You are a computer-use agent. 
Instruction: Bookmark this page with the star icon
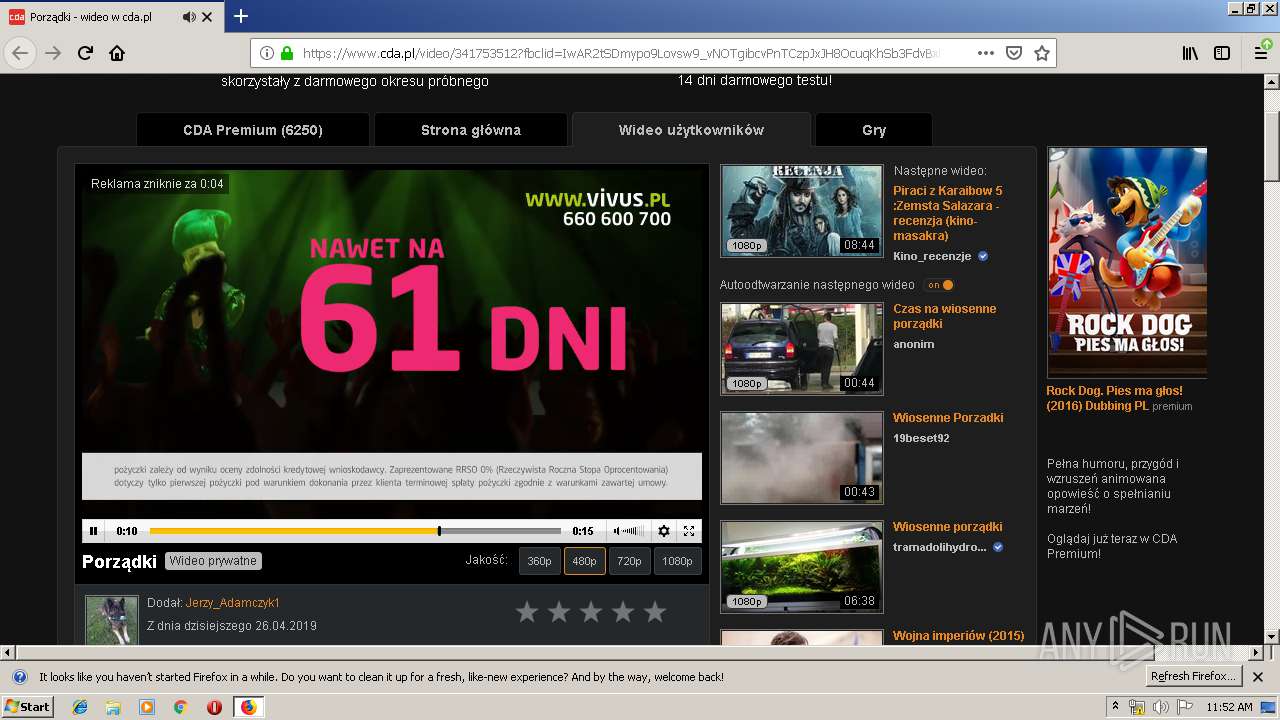coord(1042,54)
